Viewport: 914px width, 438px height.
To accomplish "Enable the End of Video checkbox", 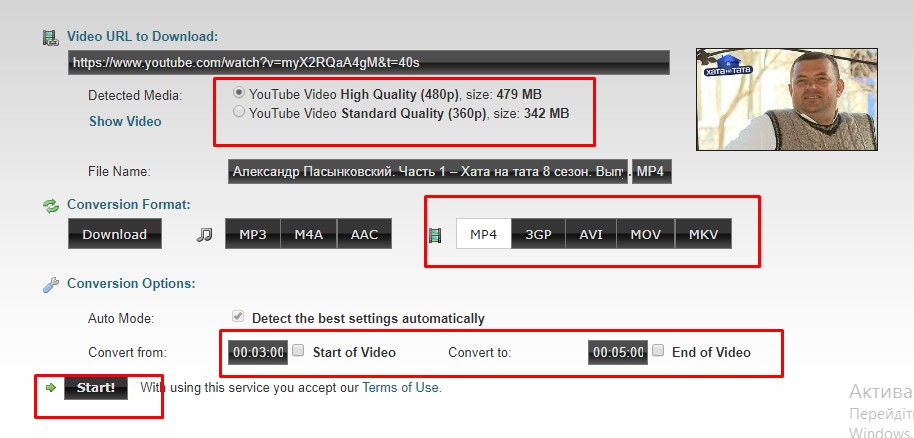I will click(x=658, y=351).
